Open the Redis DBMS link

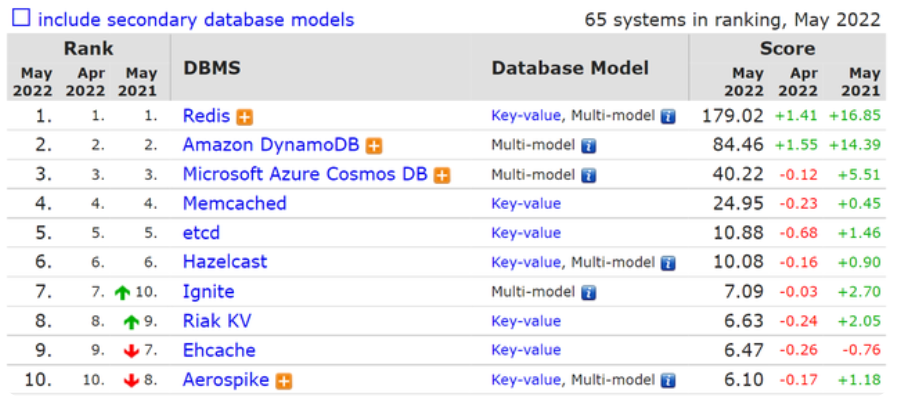[x=206, y=116]
